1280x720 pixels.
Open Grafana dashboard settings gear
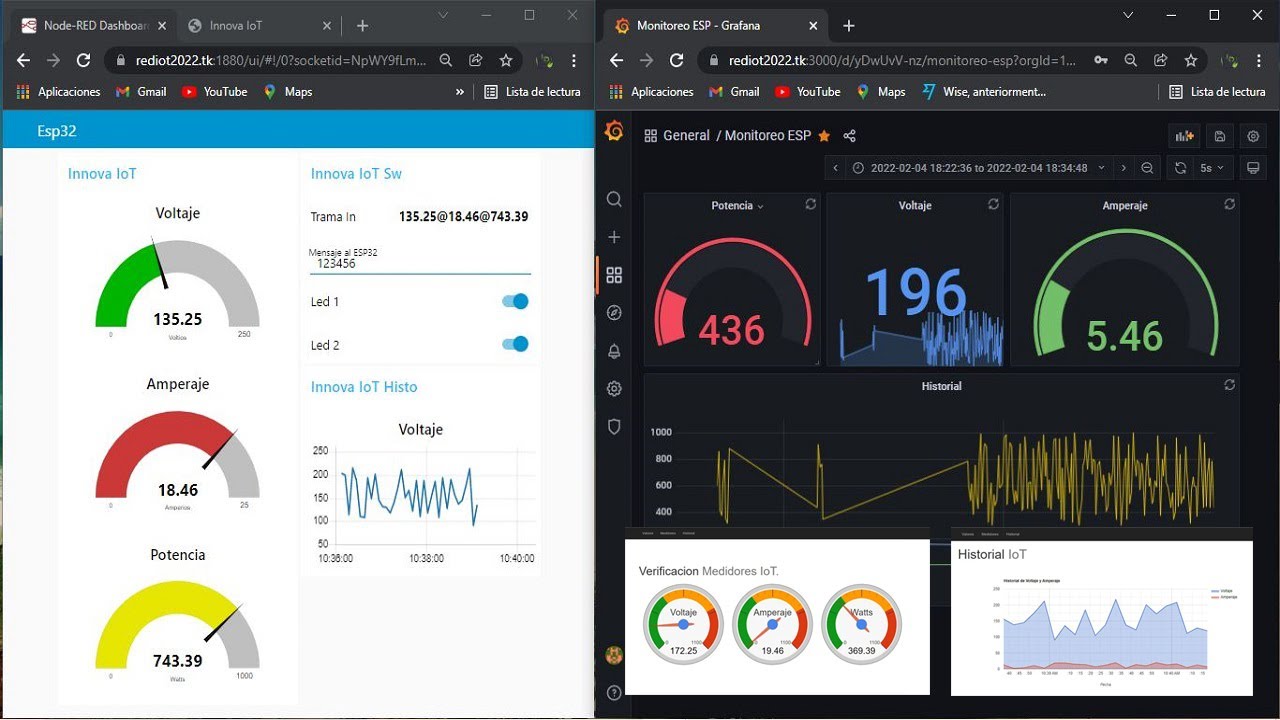1253,136
